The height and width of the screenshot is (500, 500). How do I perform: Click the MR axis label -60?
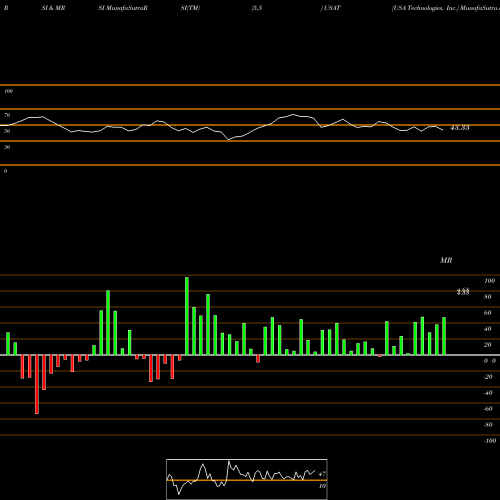(x=488, y=409)
